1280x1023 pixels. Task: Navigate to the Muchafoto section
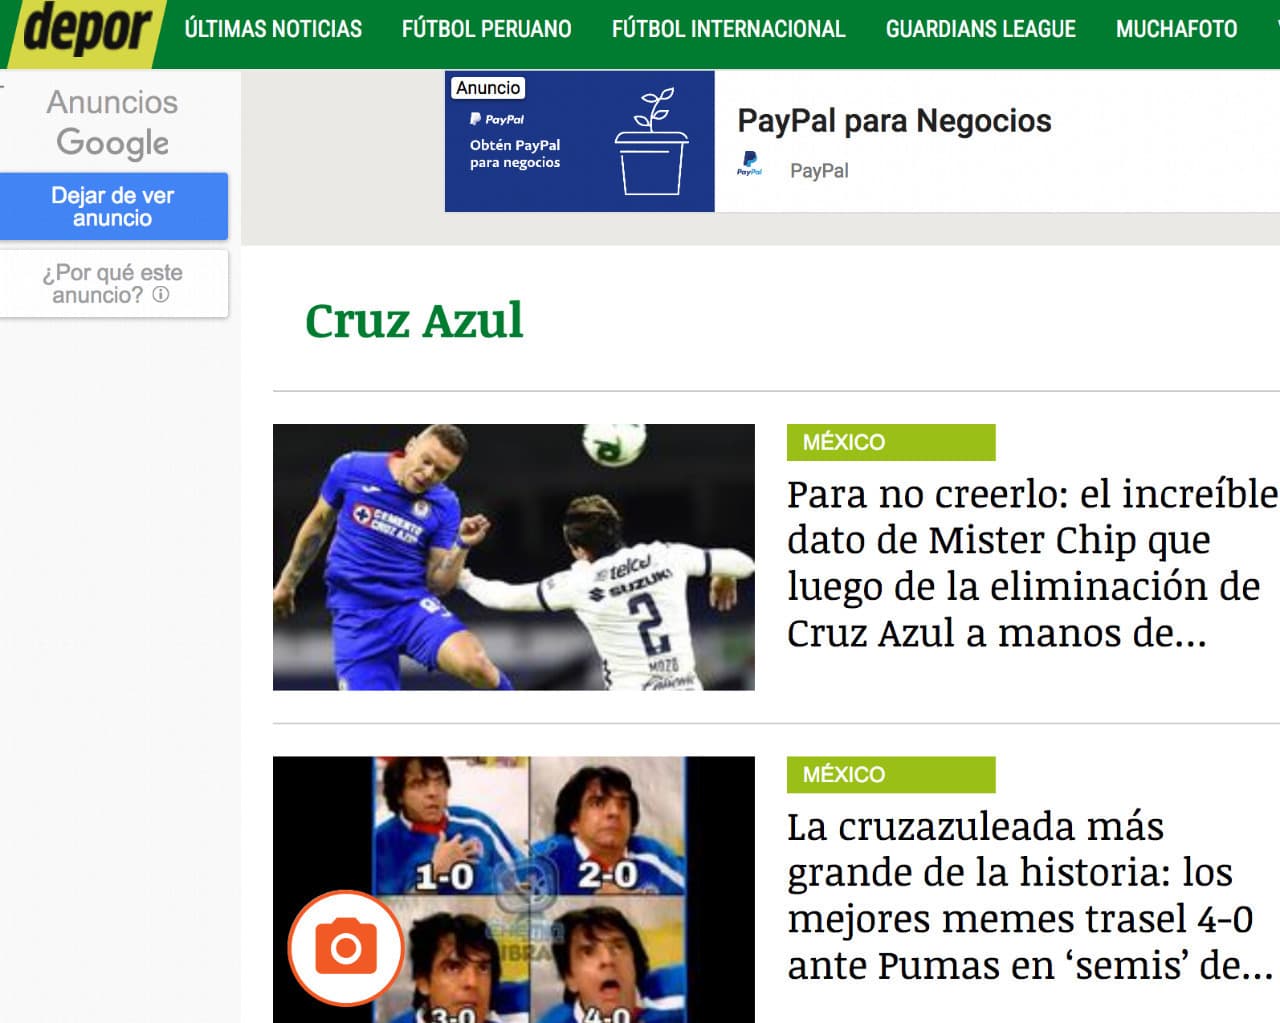[x=1176, y=29]
